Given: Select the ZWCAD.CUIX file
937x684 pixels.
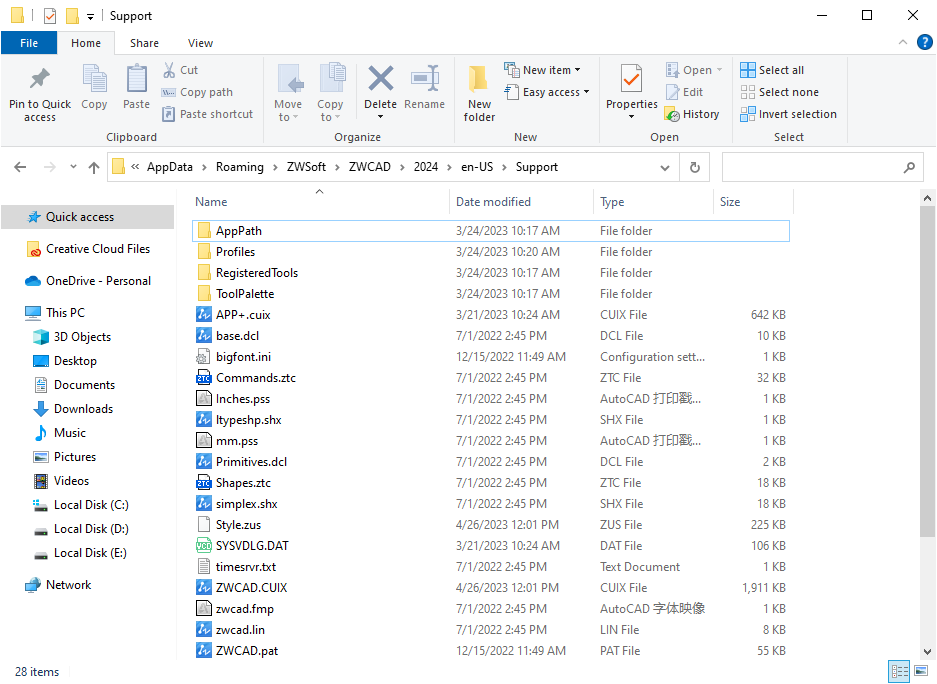Looking at the screenshot, I should [241, 588].
